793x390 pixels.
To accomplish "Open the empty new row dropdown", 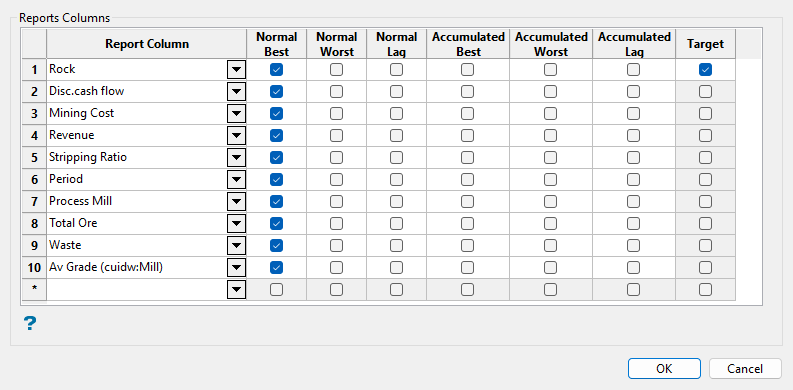I will point(236,289).
